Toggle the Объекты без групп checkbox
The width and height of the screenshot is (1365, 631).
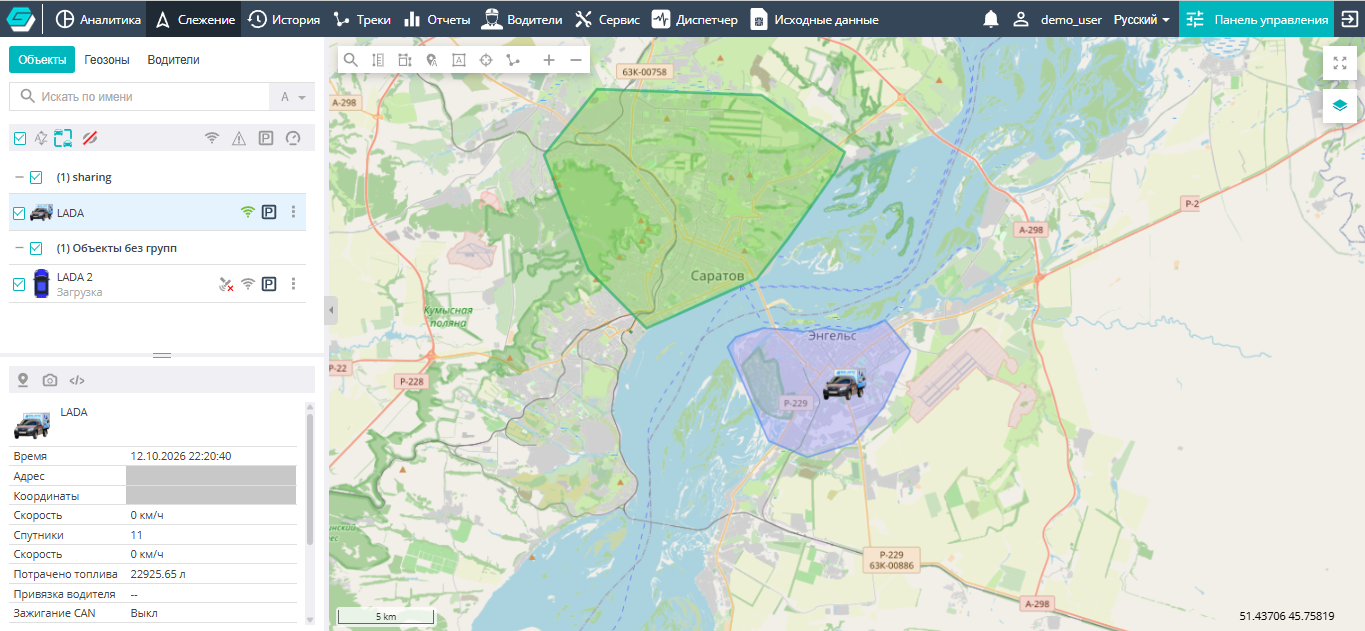[x=36, y=248]
